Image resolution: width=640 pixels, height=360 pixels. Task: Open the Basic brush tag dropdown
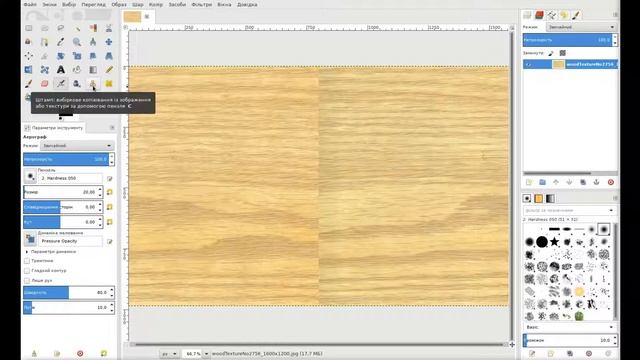tap(569, 327)
